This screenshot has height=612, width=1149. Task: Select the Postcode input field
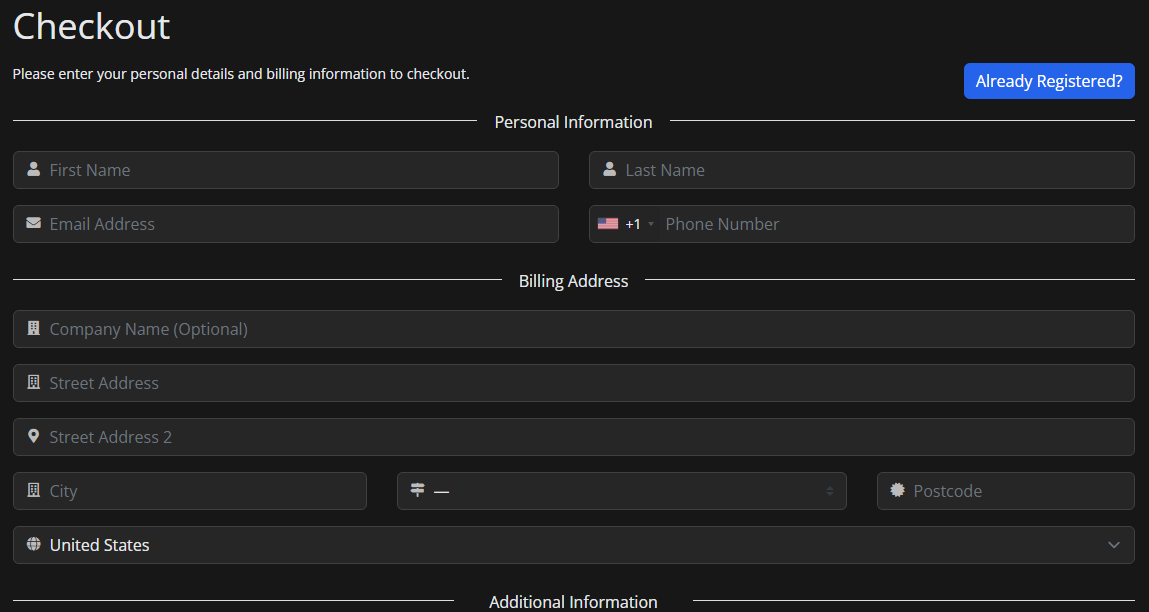point(1015,491)
